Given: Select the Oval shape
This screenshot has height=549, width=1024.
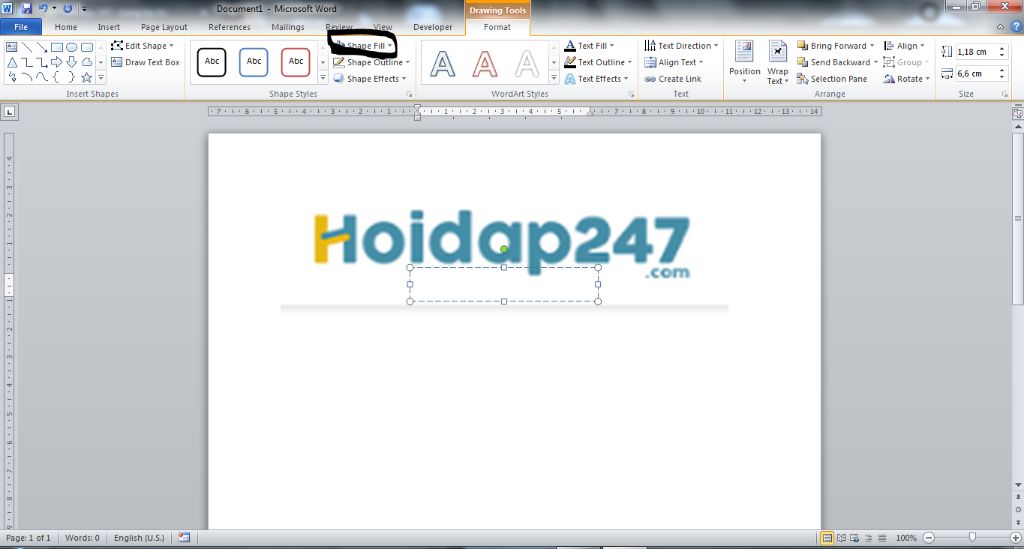Looking at the screenshot, I should (x=72, y=47).
